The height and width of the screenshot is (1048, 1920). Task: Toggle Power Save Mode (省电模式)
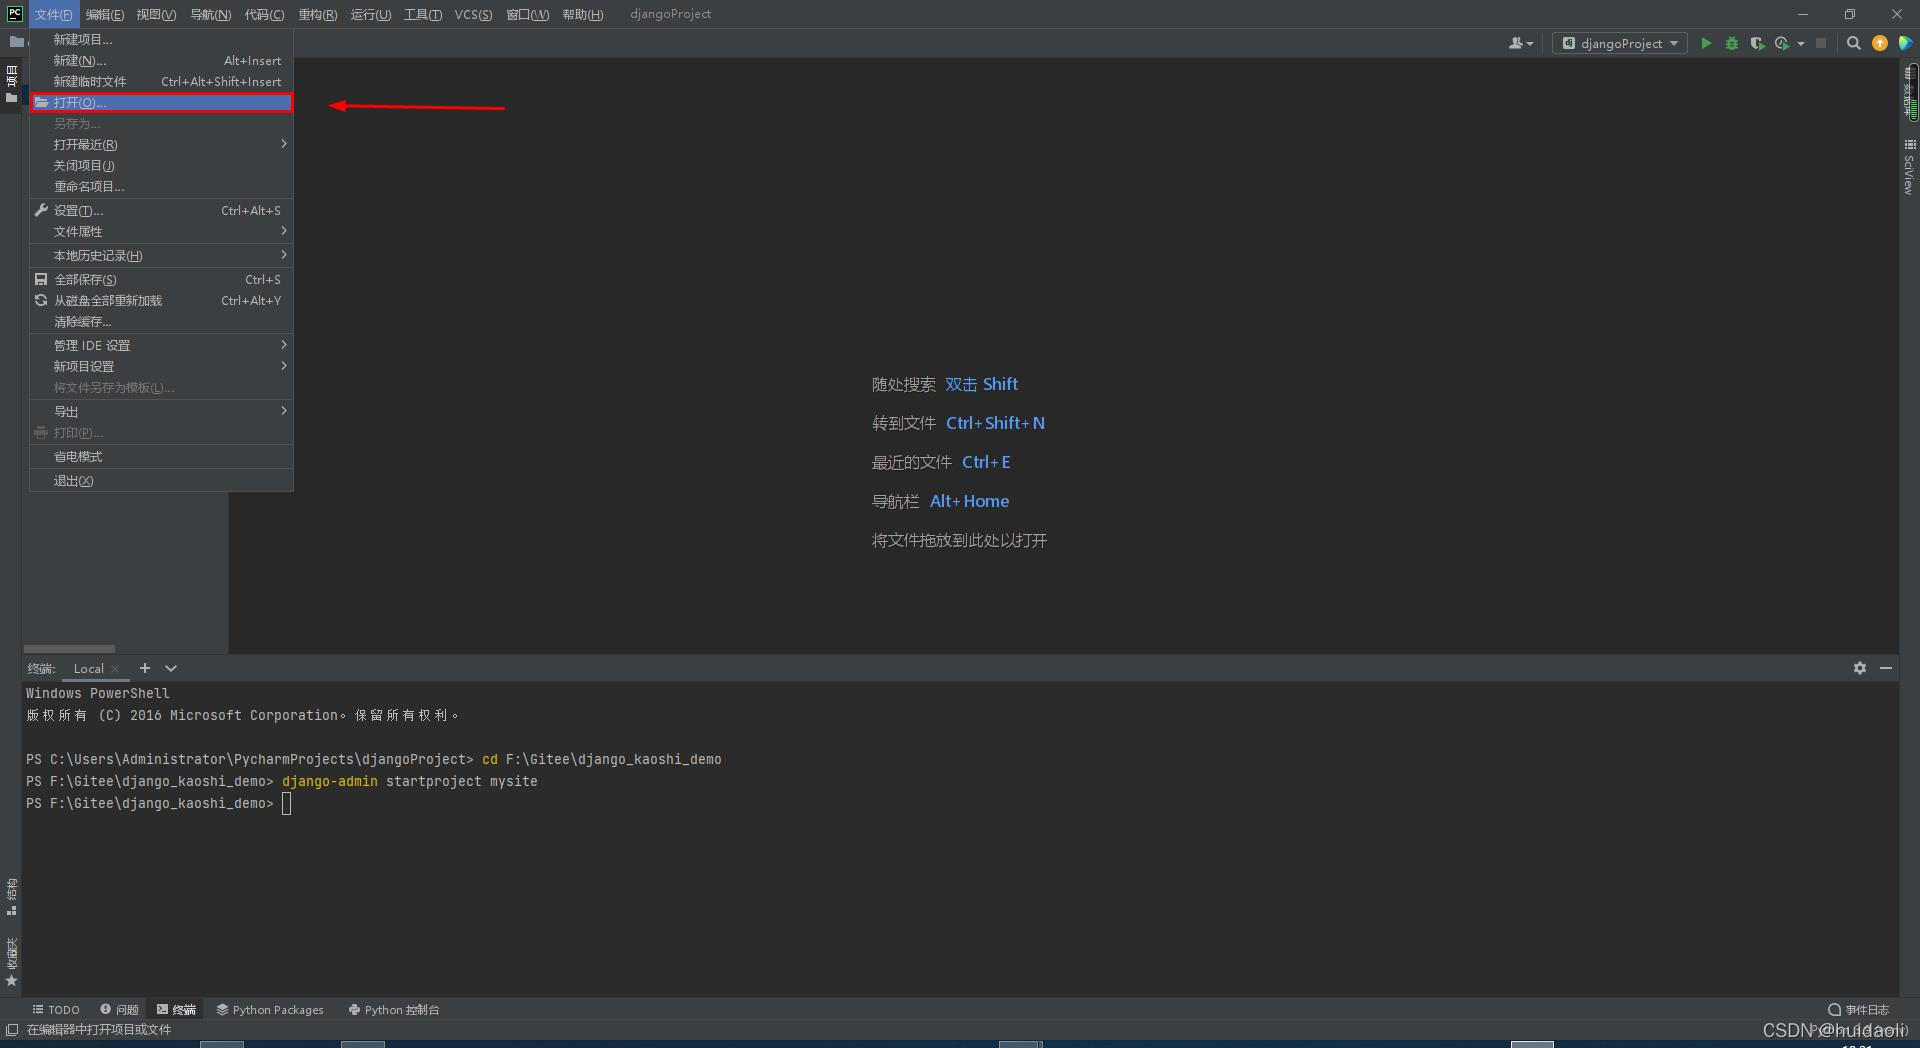(161, 457)
